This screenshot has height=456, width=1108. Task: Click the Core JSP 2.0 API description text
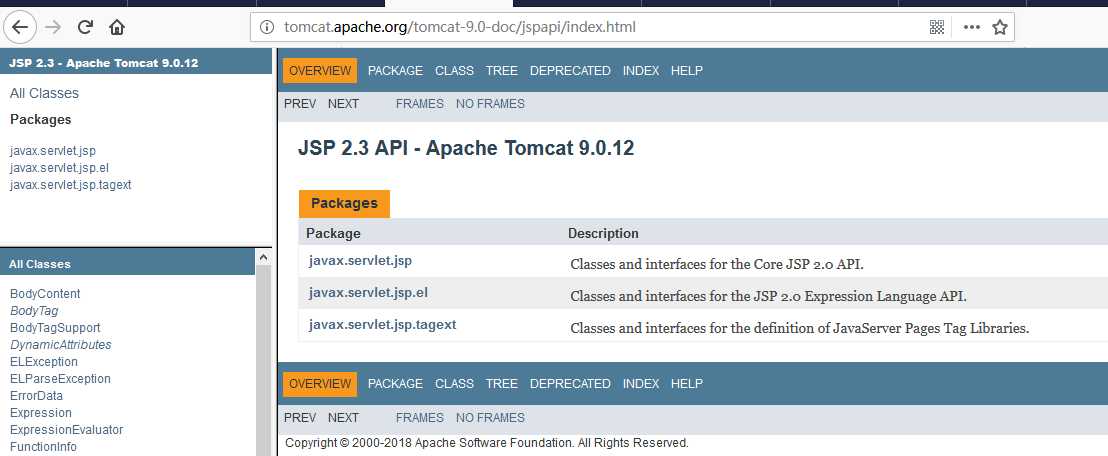pyautogui.click(x=717, y=265)
